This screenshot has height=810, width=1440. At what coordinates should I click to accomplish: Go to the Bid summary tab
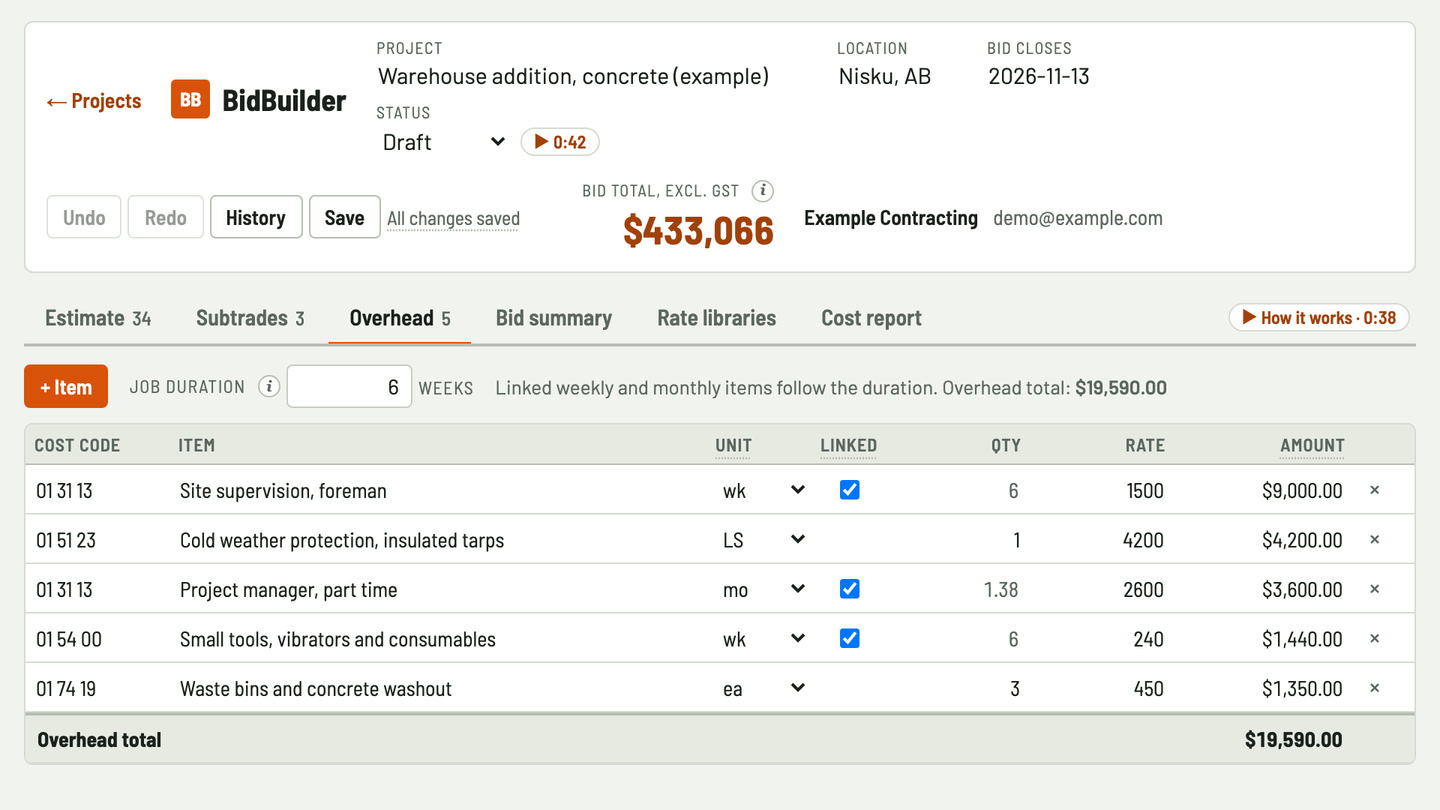pyautogui.click(x=554, y=318)
